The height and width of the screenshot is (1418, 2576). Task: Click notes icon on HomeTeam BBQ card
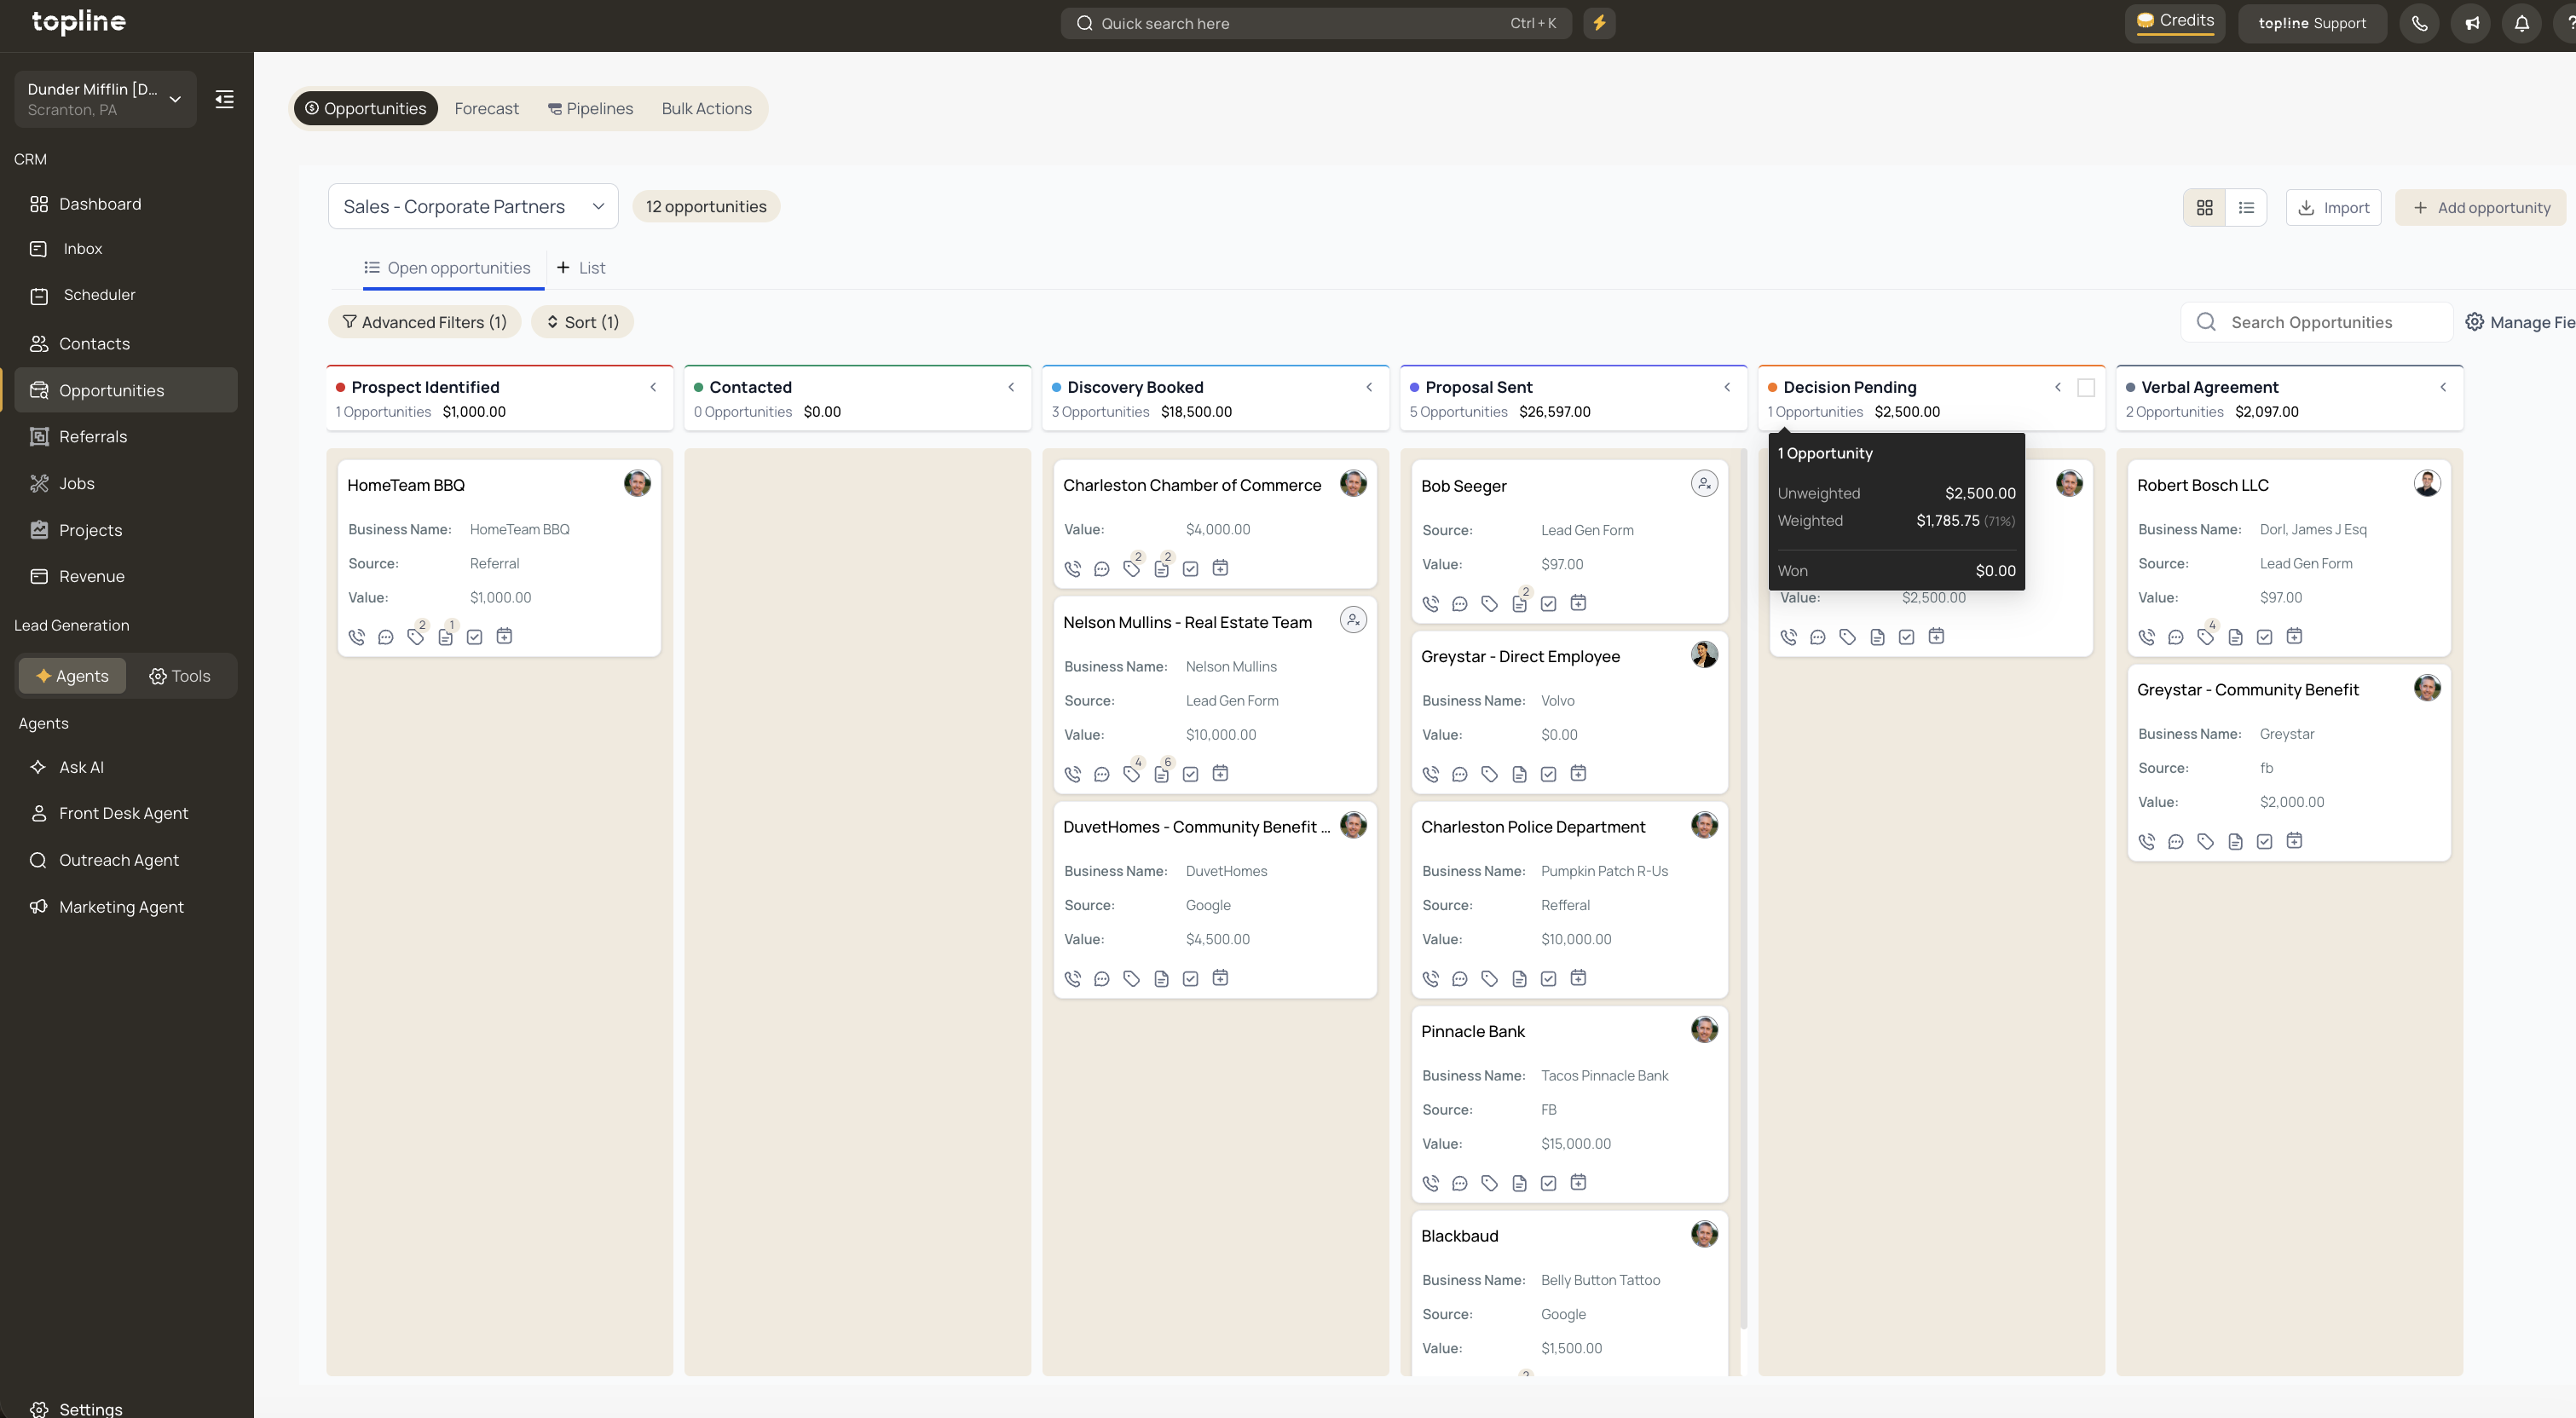click(446, 637)
